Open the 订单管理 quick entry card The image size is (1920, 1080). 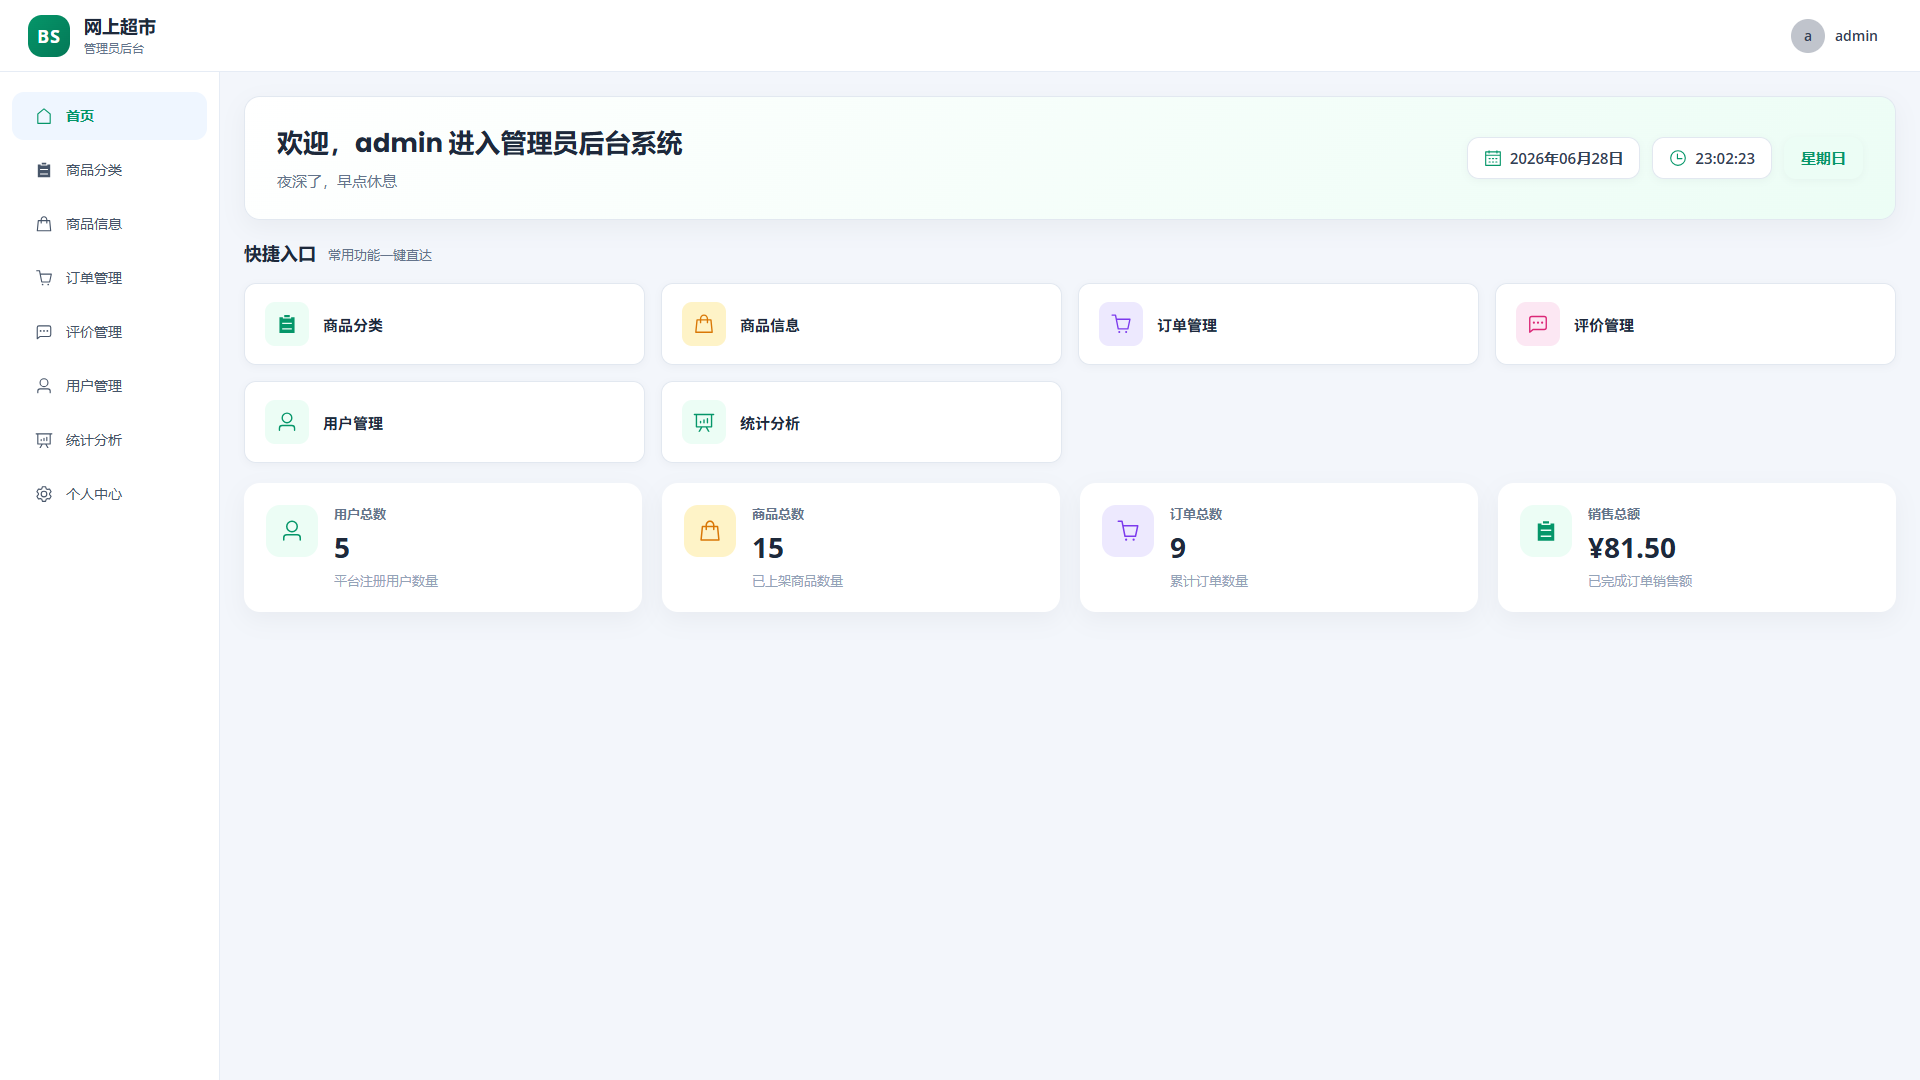1278,324
